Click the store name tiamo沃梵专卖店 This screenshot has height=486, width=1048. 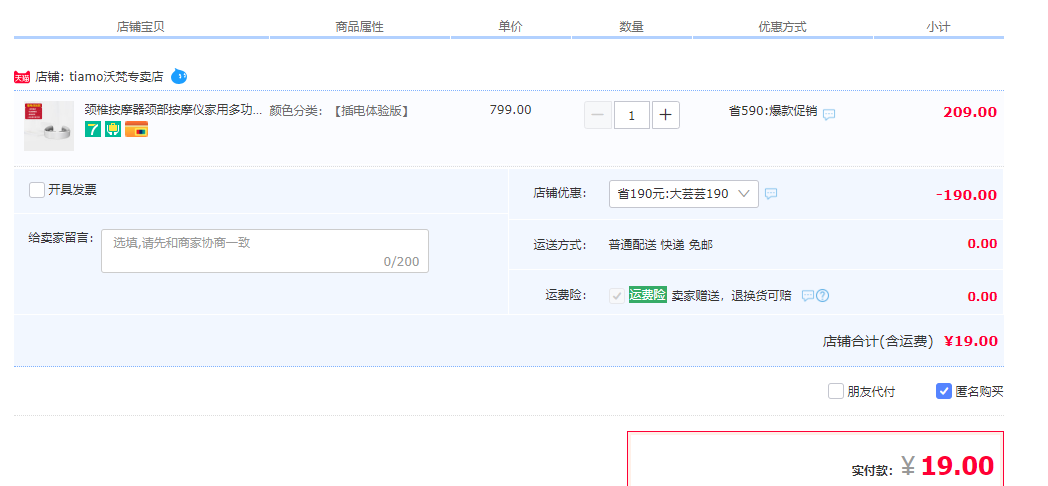pyautogui.click(x=116, y=77)
